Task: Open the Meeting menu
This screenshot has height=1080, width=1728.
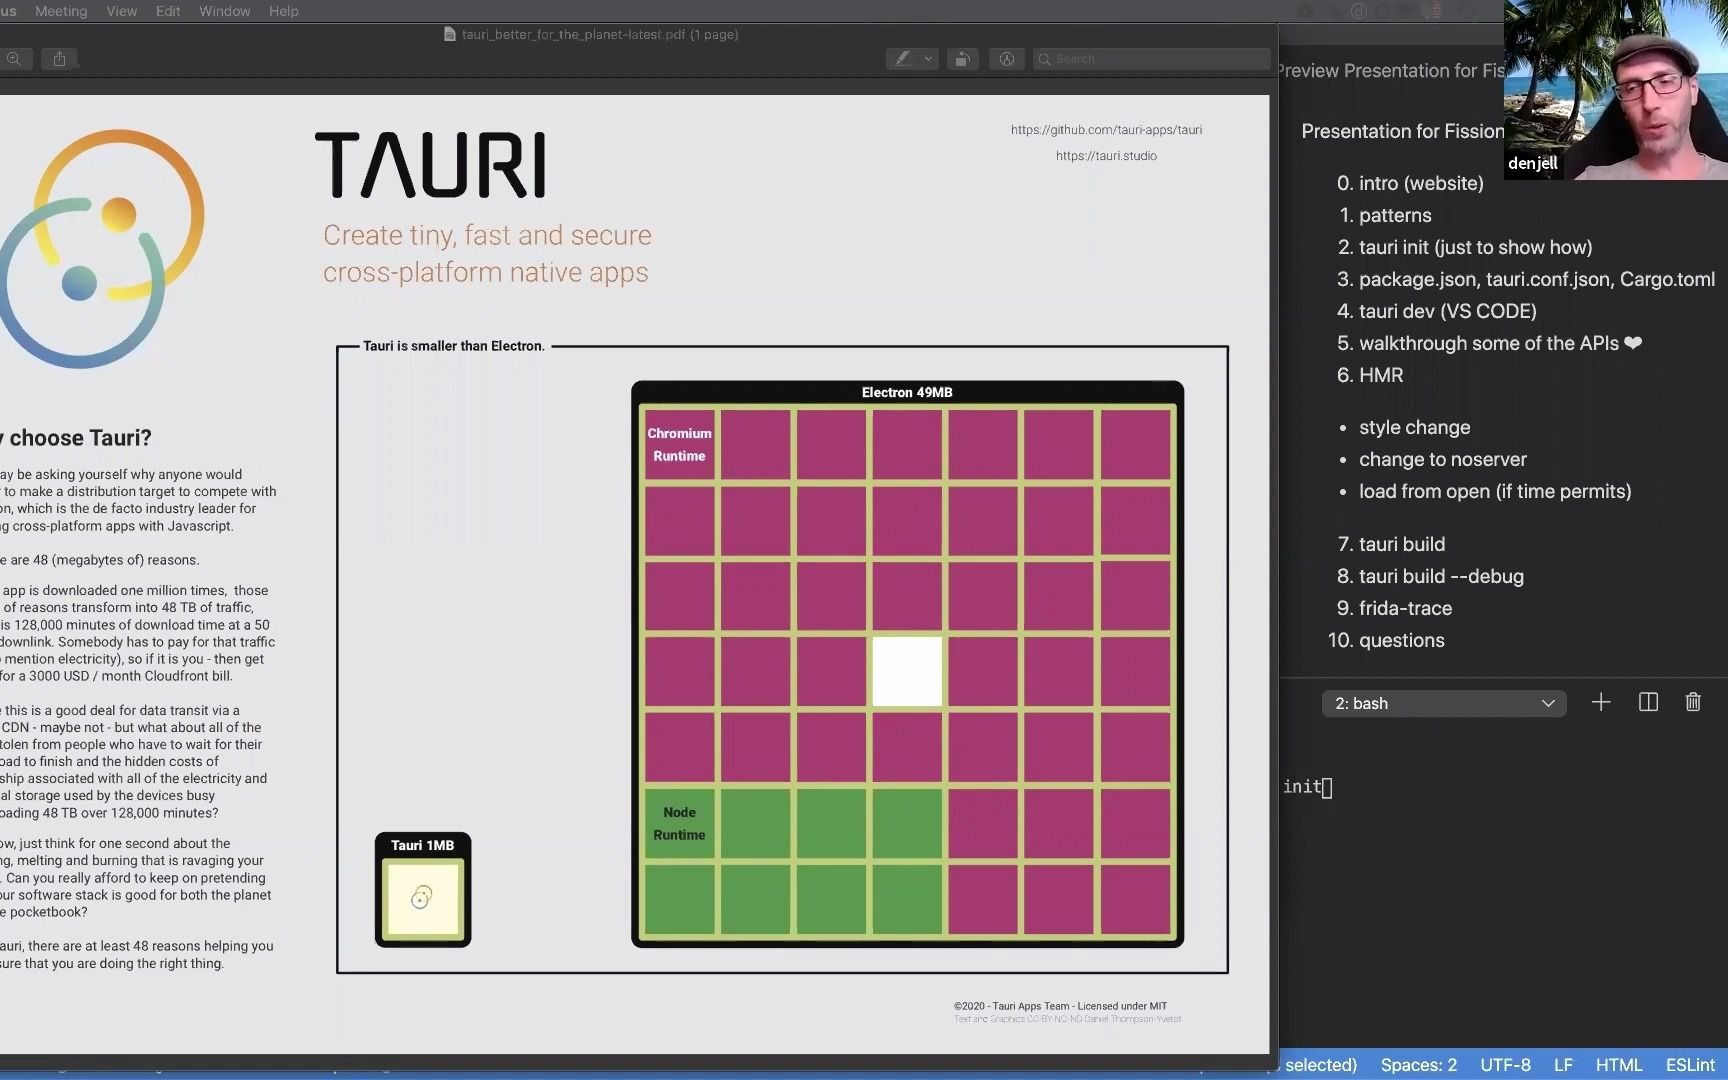Action: click(x=61, y=11)
